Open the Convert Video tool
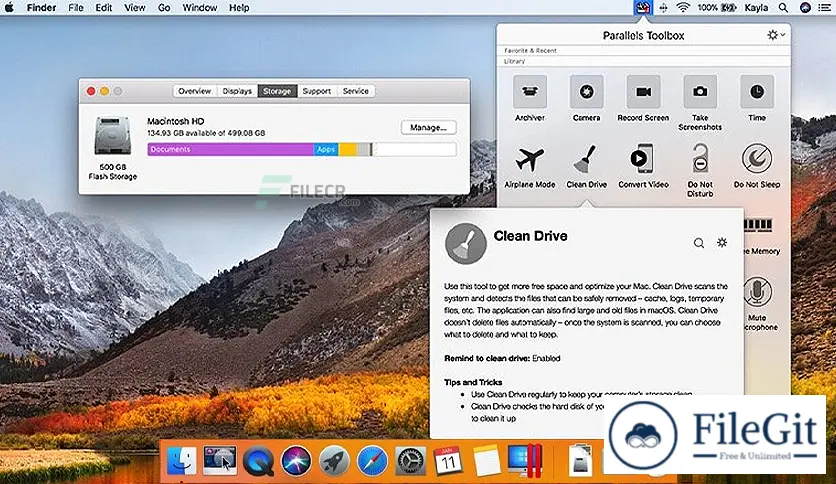This screenshot has width=836, height=484. coord(643,158)
